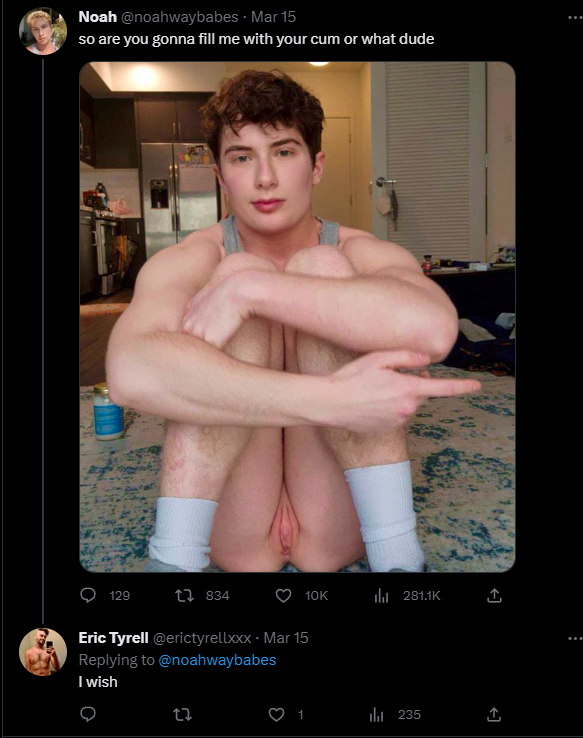Share Noah's tweet using the upload icon

pyautogui.click(x=494, y=595)
